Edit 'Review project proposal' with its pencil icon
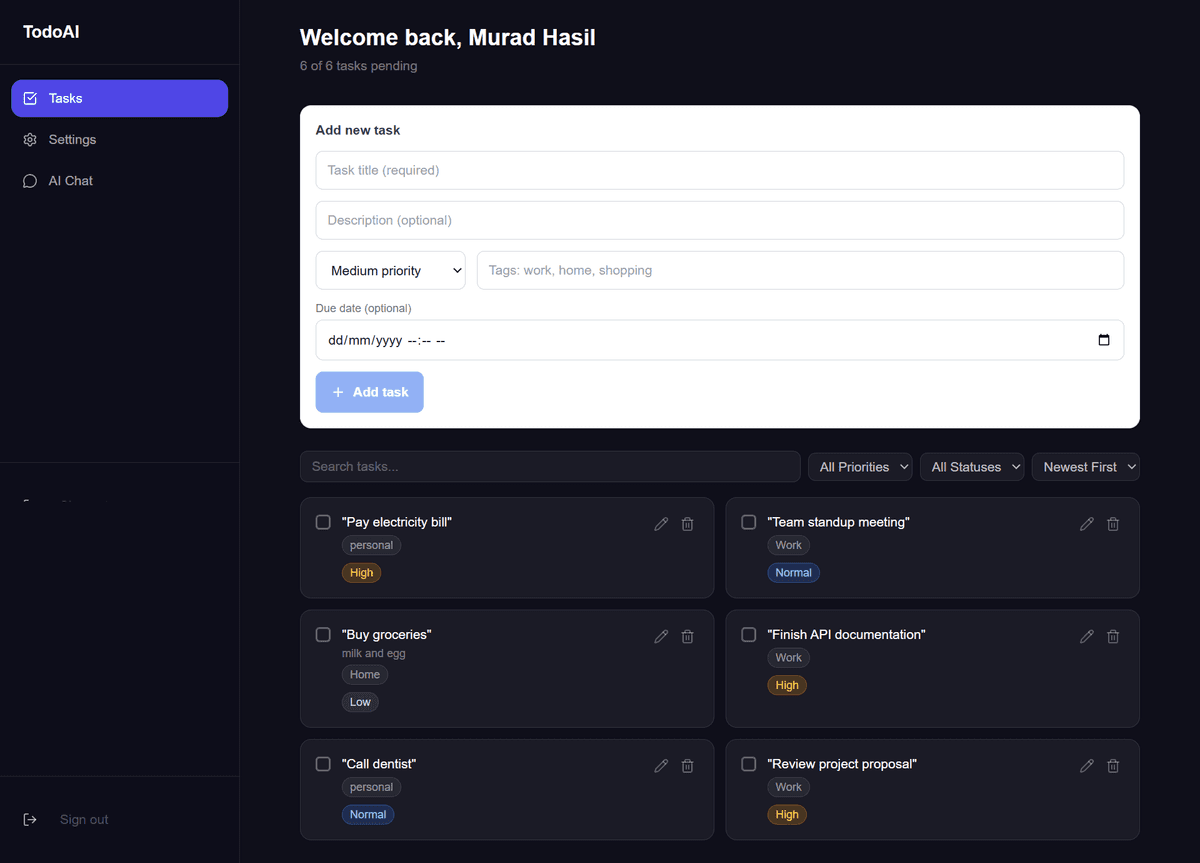This screenshot has width=1200, height=863. click(x=1087, y=765)
